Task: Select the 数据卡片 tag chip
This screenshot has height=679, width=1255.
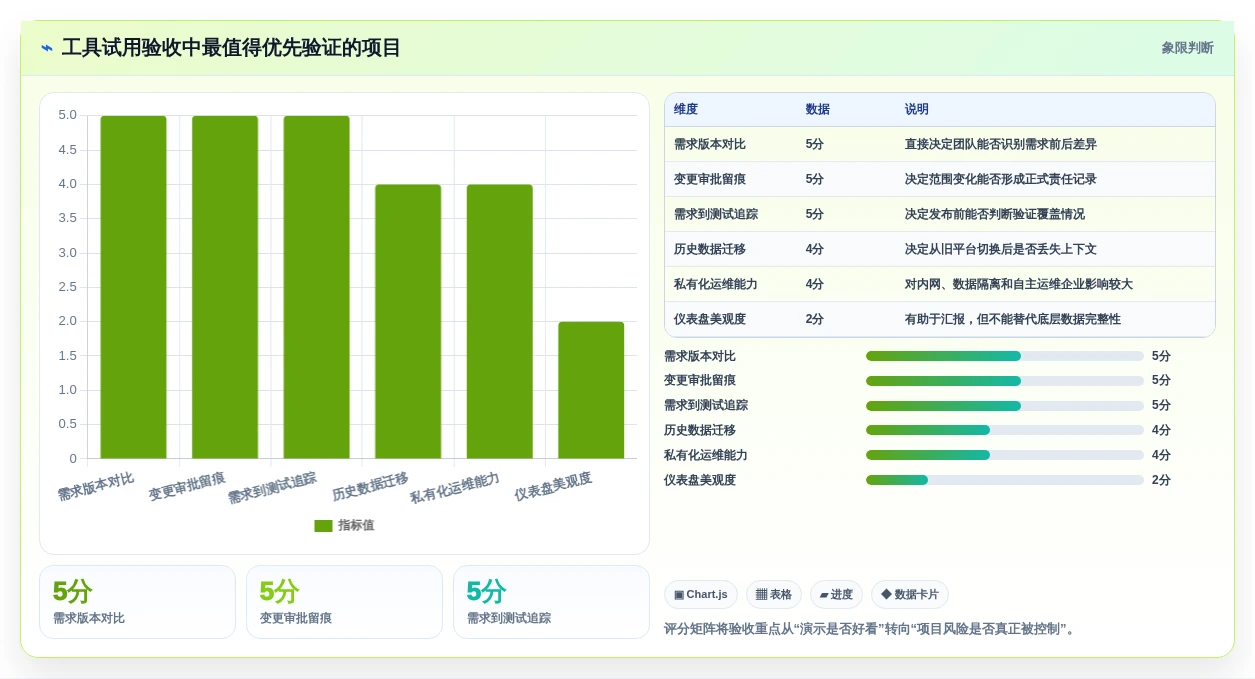Action: (x=910, y=595)
